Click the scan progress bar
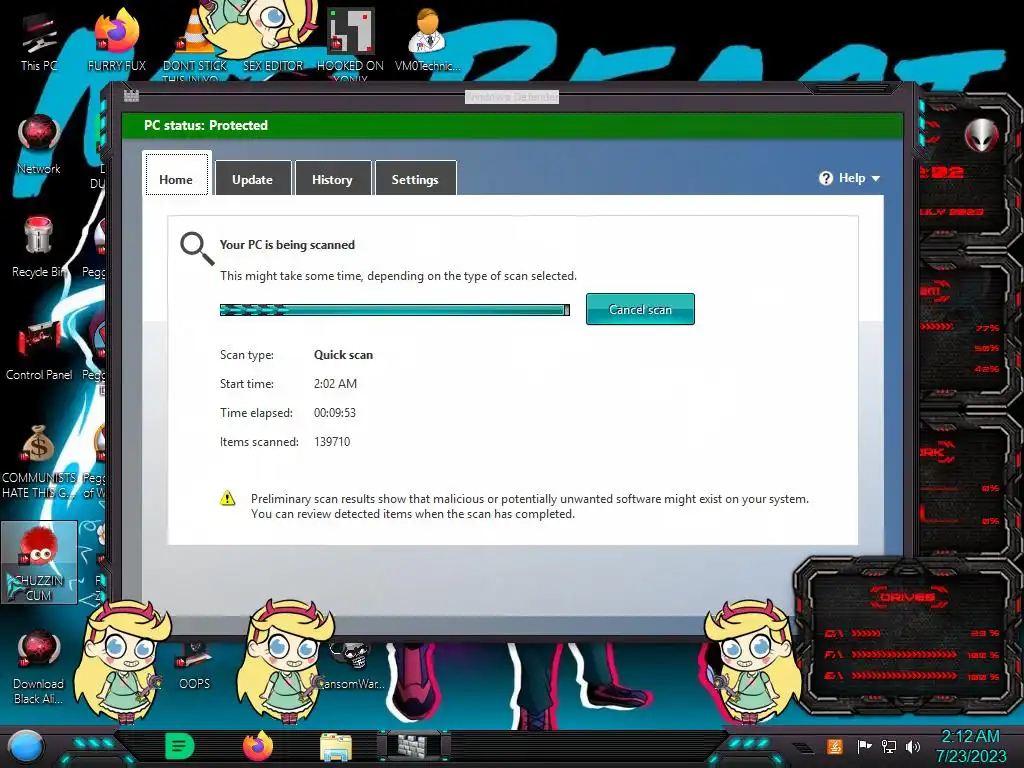Image resolution: width=1024 pixels, height=768 pixels. click(394, 310)
